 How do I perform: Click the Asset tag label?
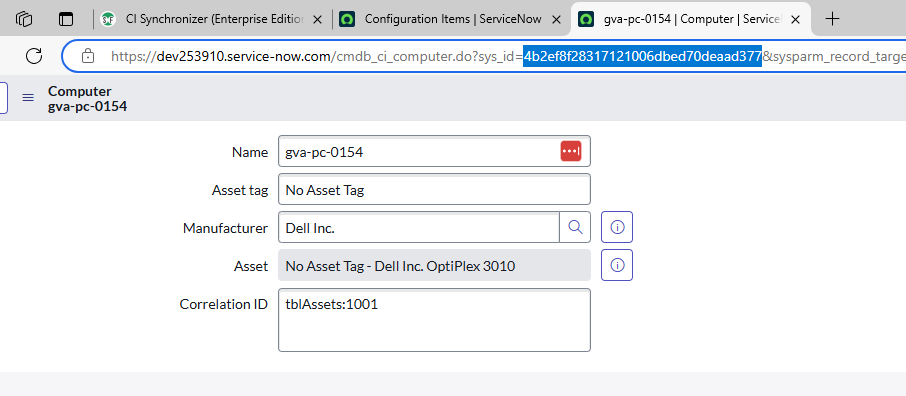(240, 190)
